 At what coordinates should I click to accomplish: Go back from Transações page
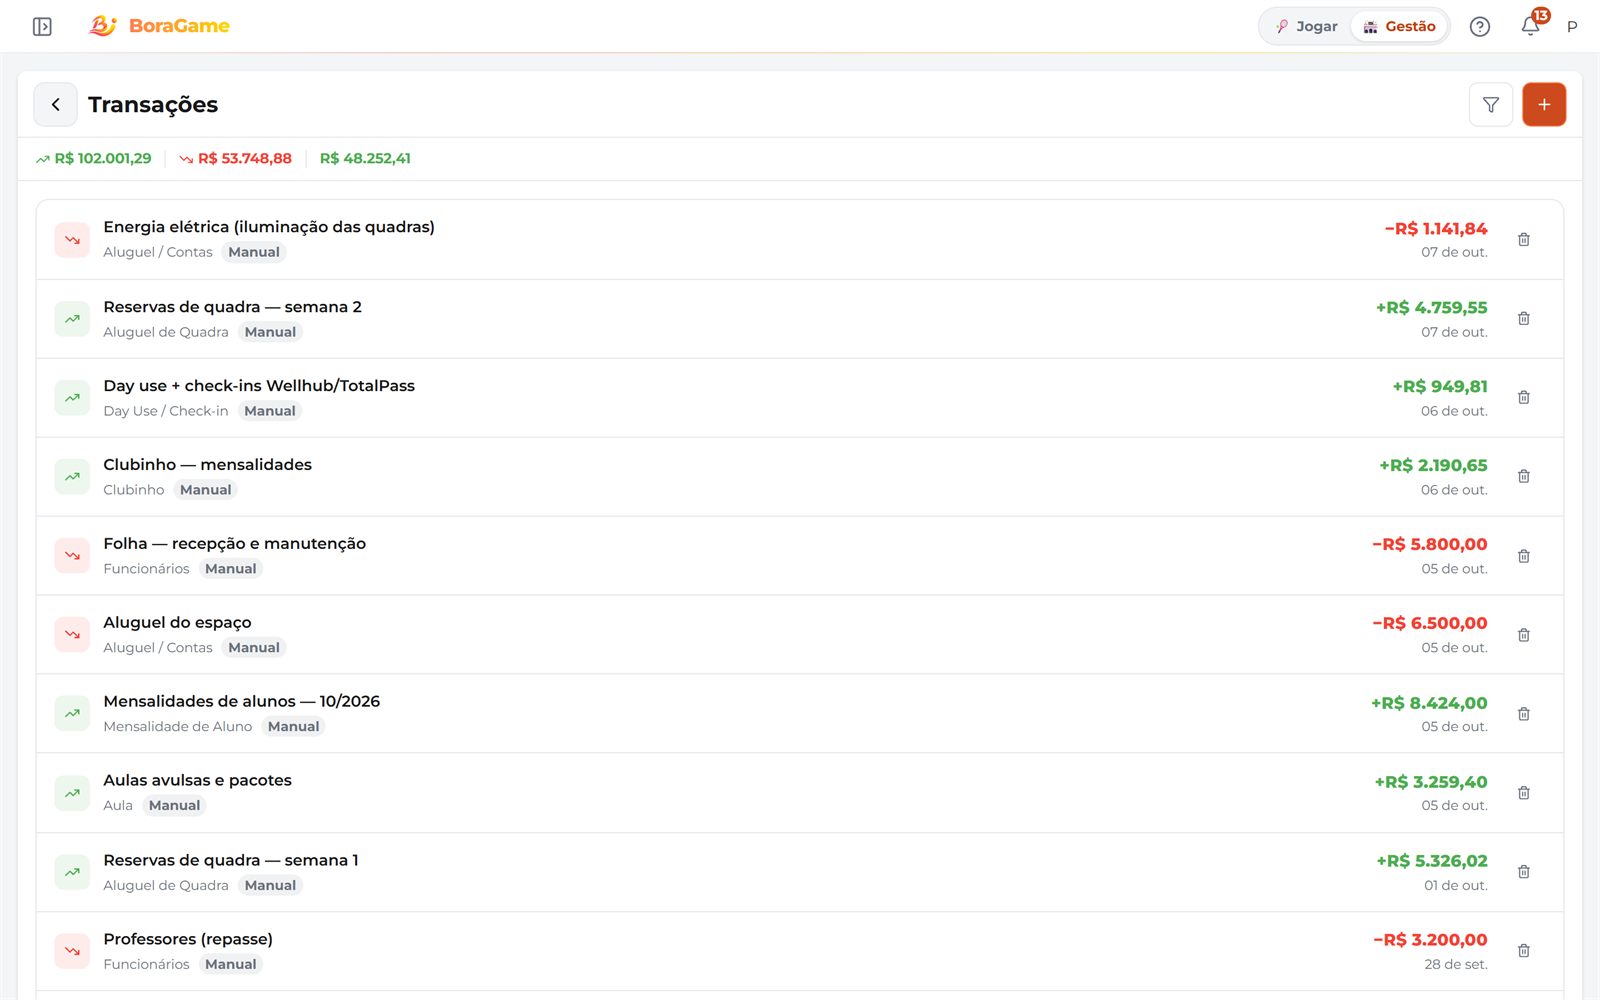pos(56,104)
